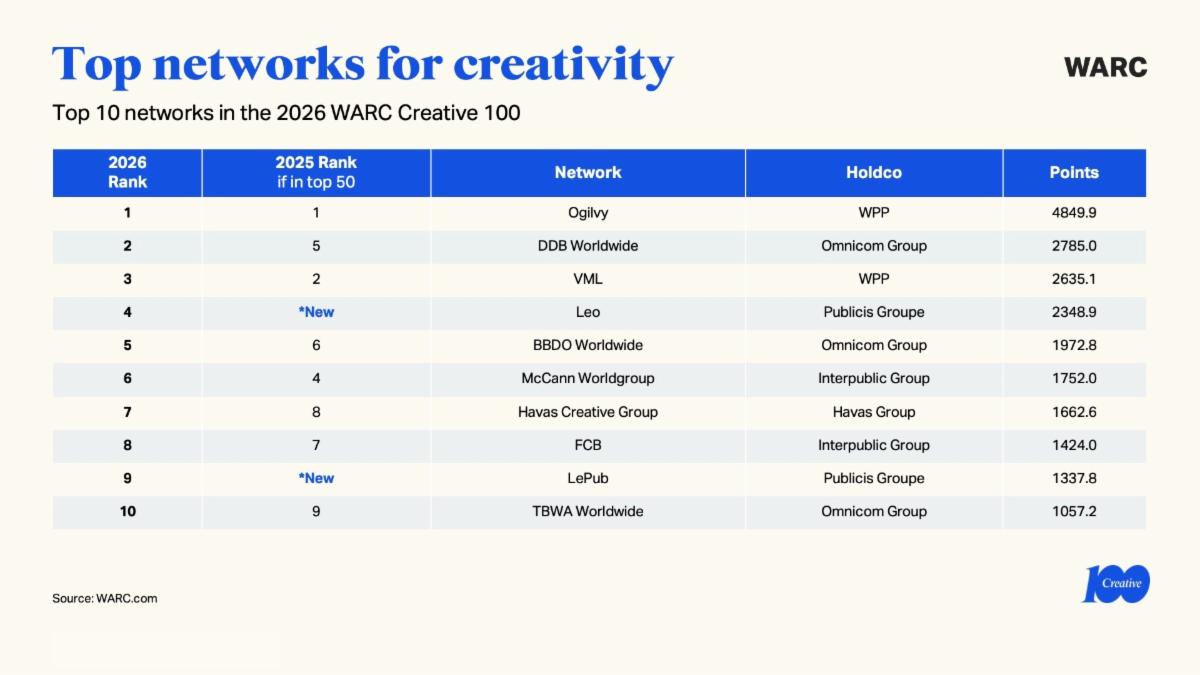Click the 'Network' column header

coord(587,172)
